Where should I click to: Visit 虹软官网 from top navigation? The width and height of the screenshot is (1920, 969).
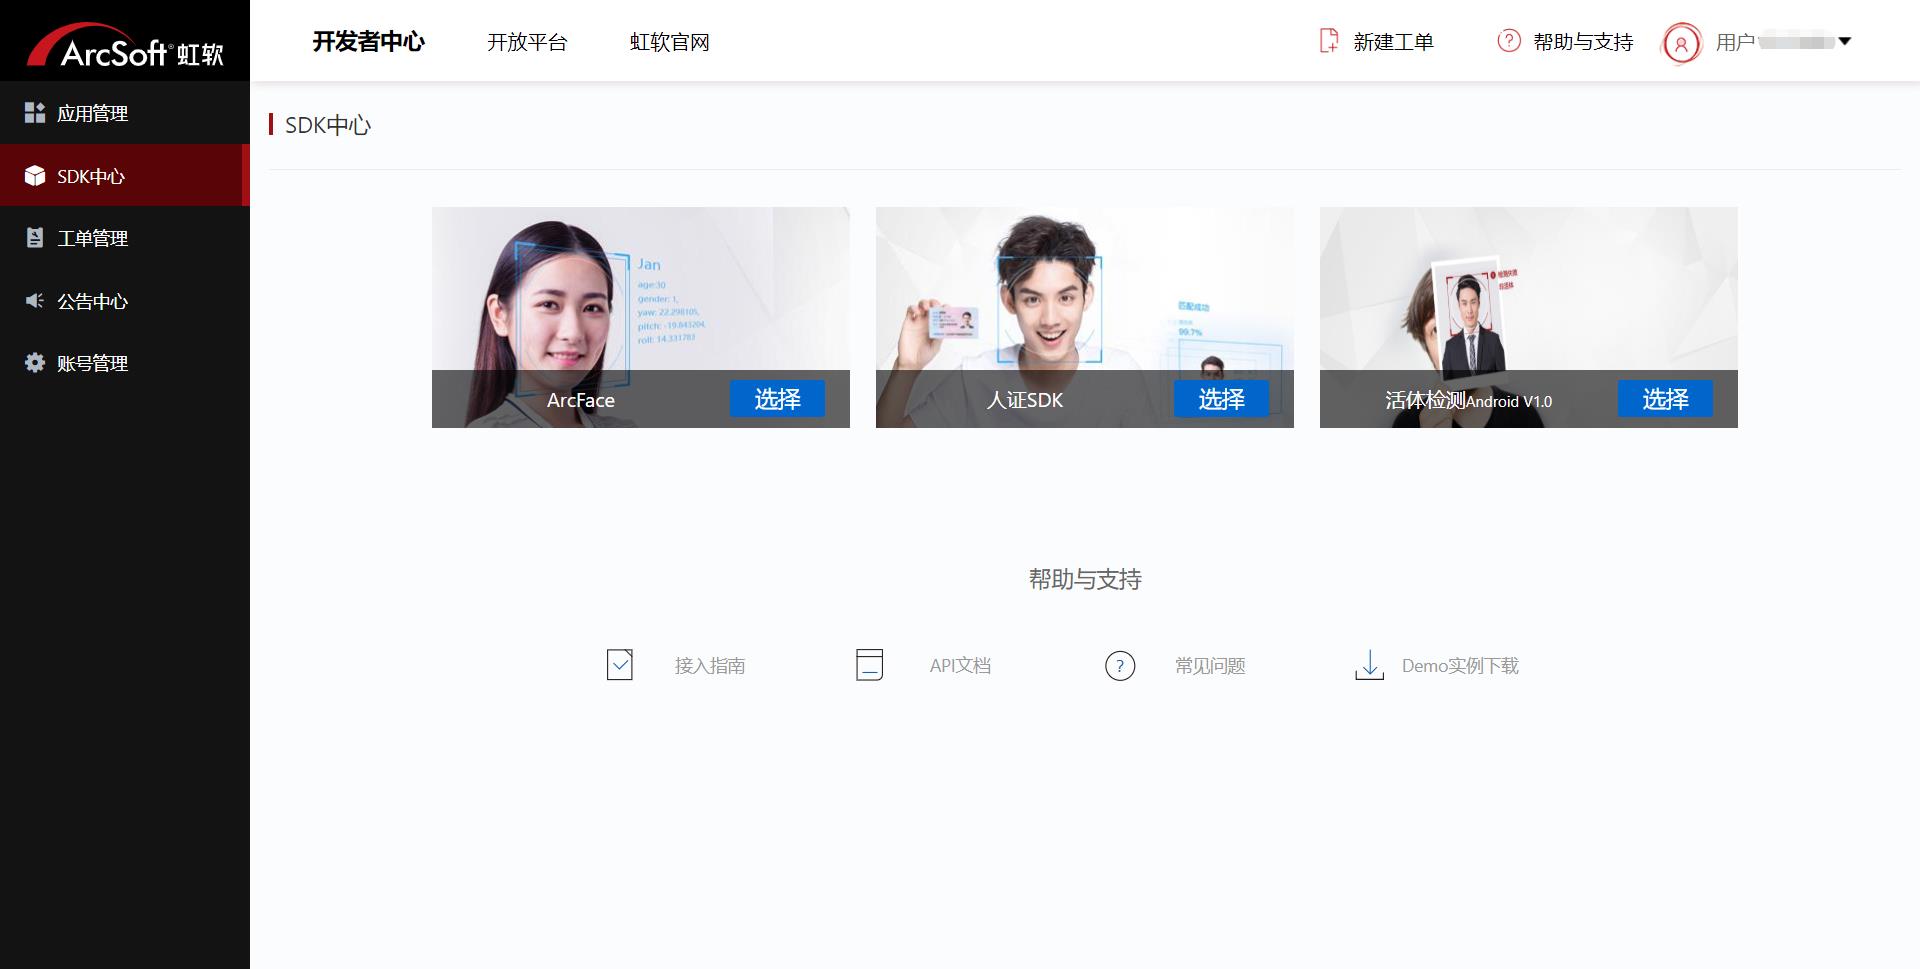(x=669, y=42)
